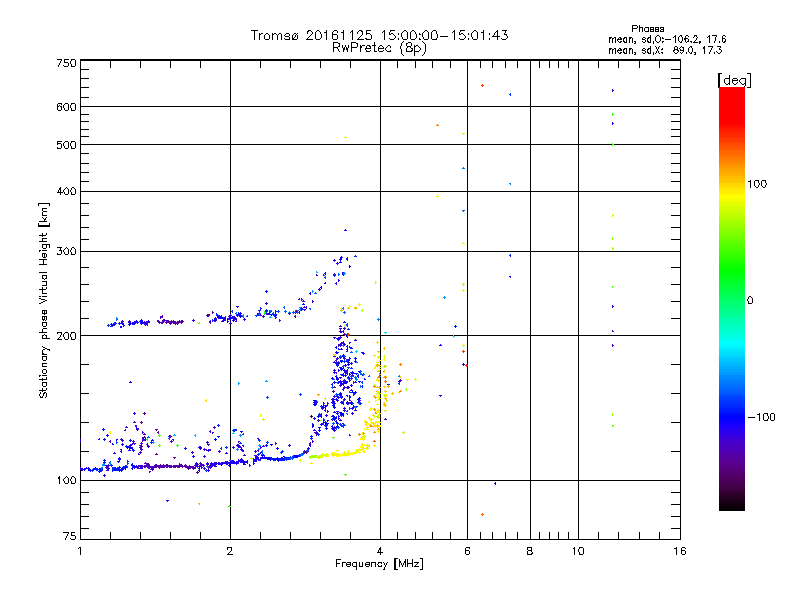Screen dimensions: 800x600
Task: Click the dense blue echo cluster near 3.5 MHz
Action: tap(343, 380)
